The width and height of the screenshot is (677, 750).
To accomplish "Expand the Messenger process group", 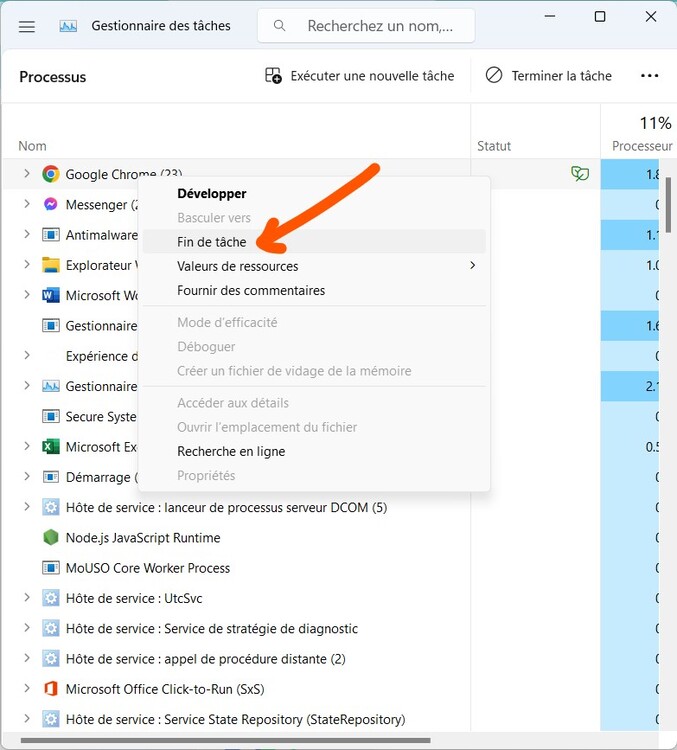I will pyautogui.click(x=27, y=204).
